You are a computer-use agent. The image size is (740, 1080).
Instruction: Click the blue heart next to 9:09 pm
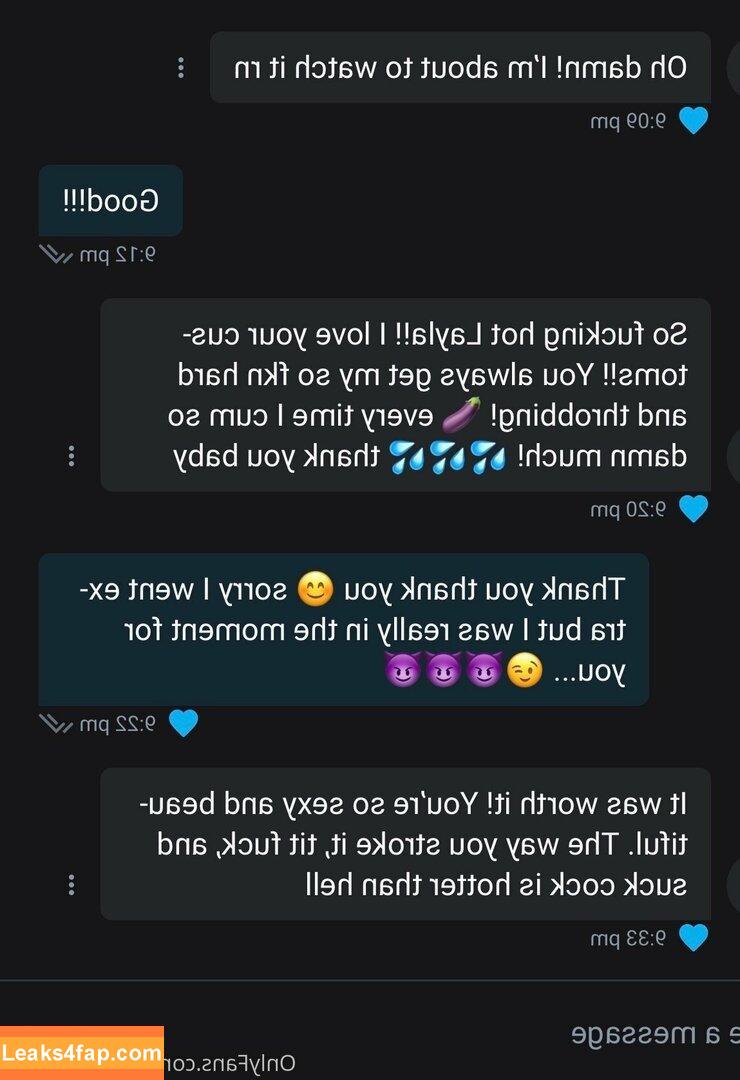(x=693, y=121)
